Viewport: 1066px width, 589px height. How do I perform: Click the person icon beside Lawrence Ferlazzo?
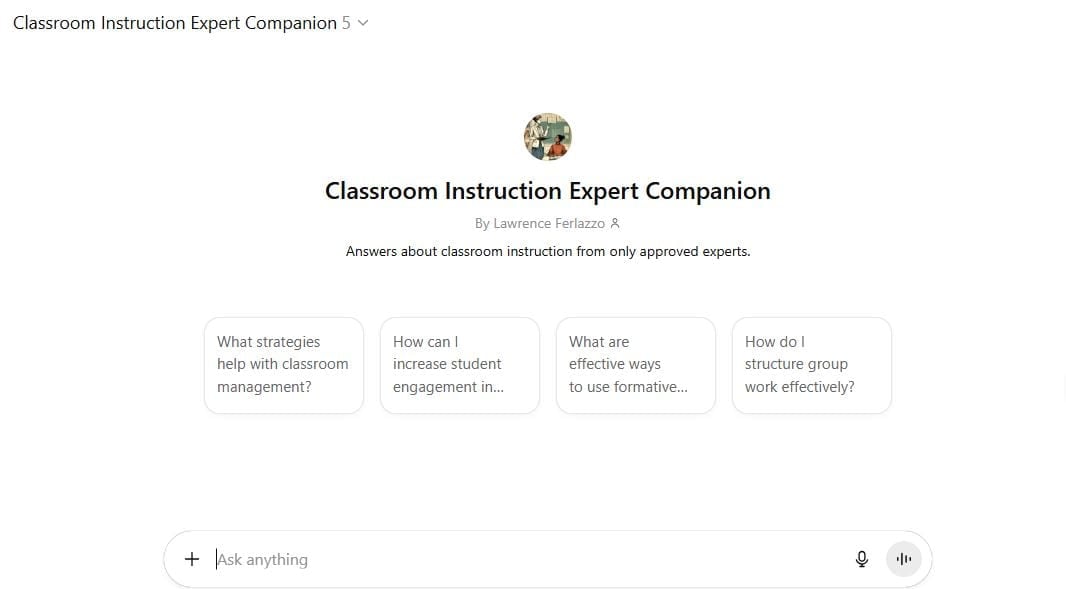615,224
